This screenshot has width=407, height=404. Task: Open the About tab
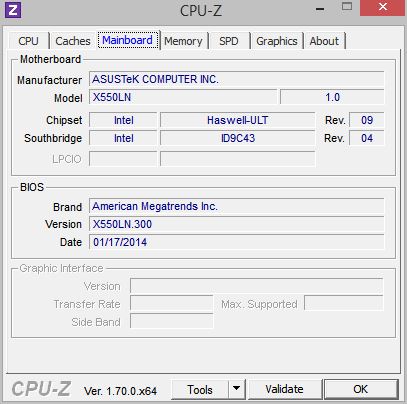tap(324, 41)
